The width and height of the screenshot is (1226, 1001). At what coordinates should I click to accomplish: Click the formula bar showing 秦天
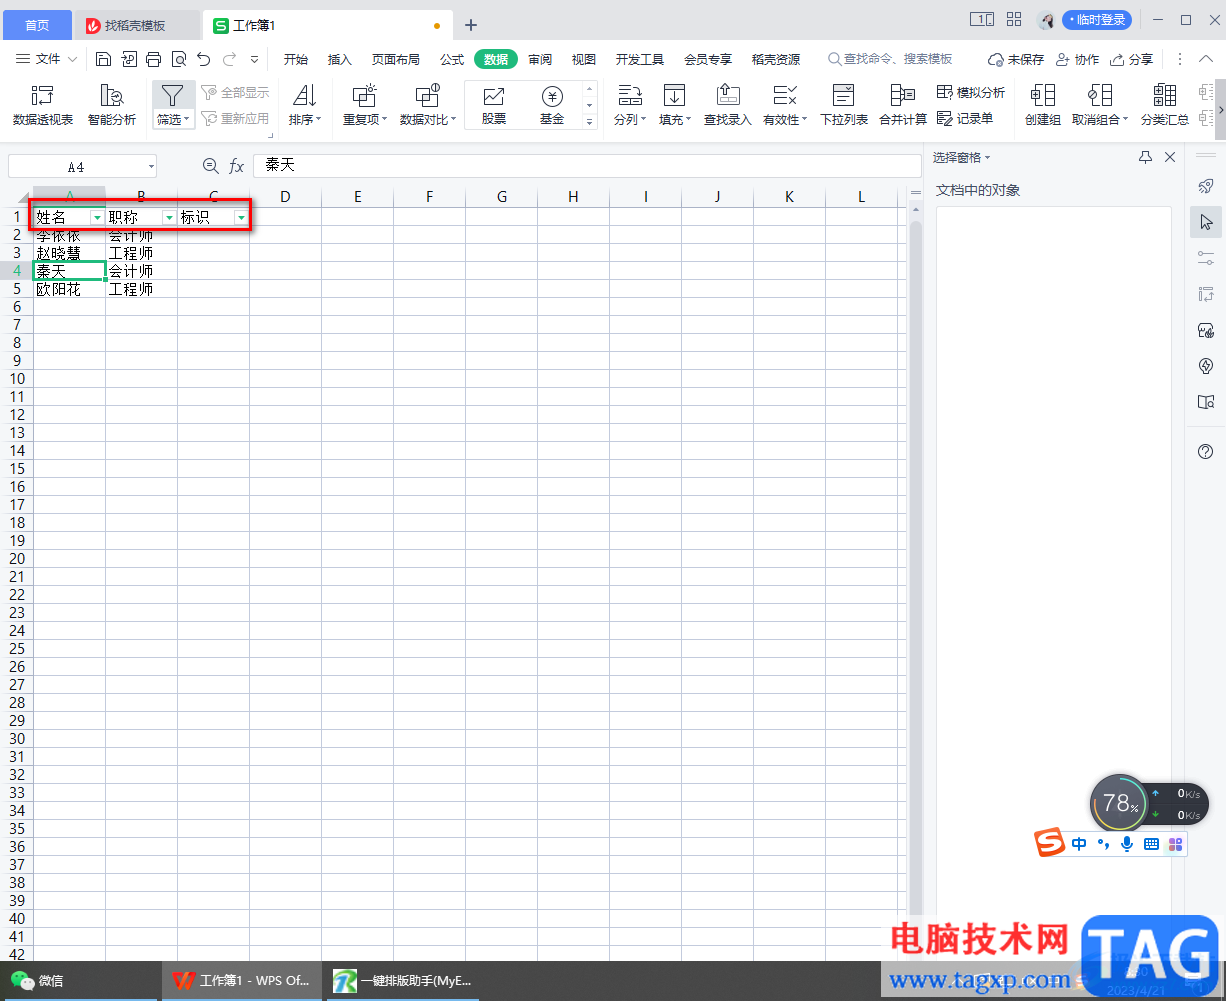tap(587, 166)
